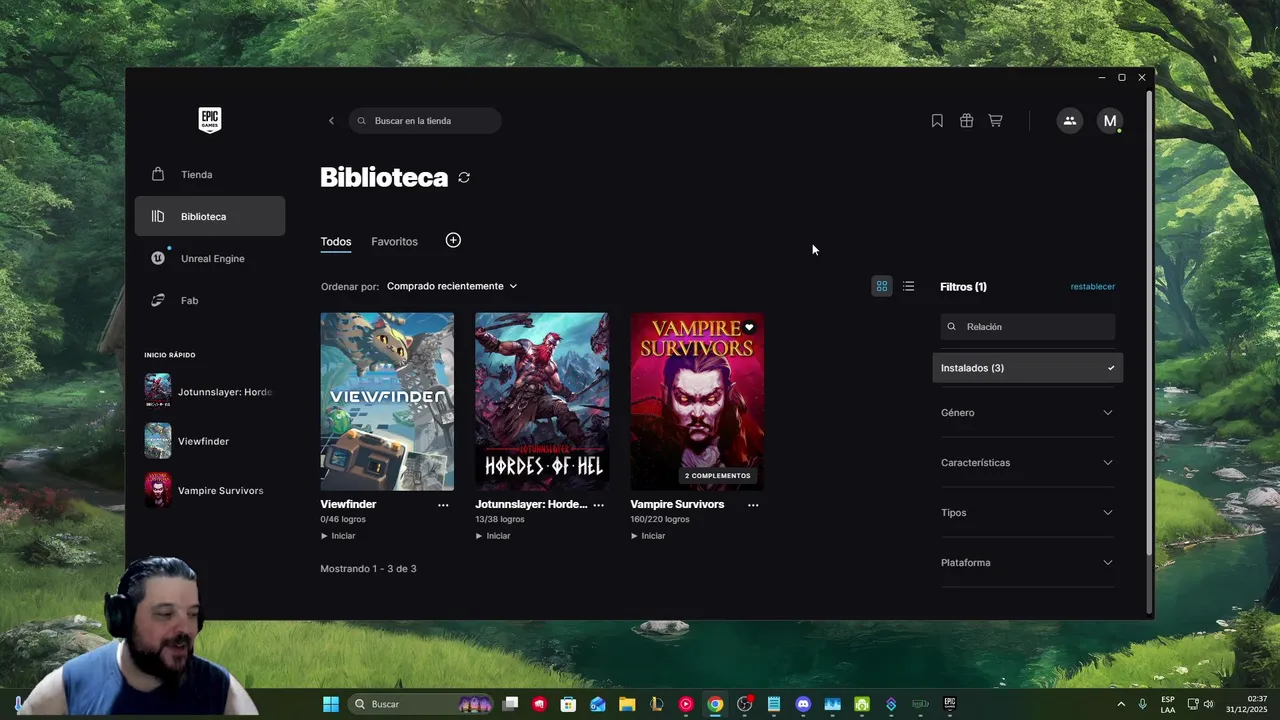This screenshot has width=1280, height=720.
Task: Open Microsoft Store from the taskbar
Action: tap(568, 704)
